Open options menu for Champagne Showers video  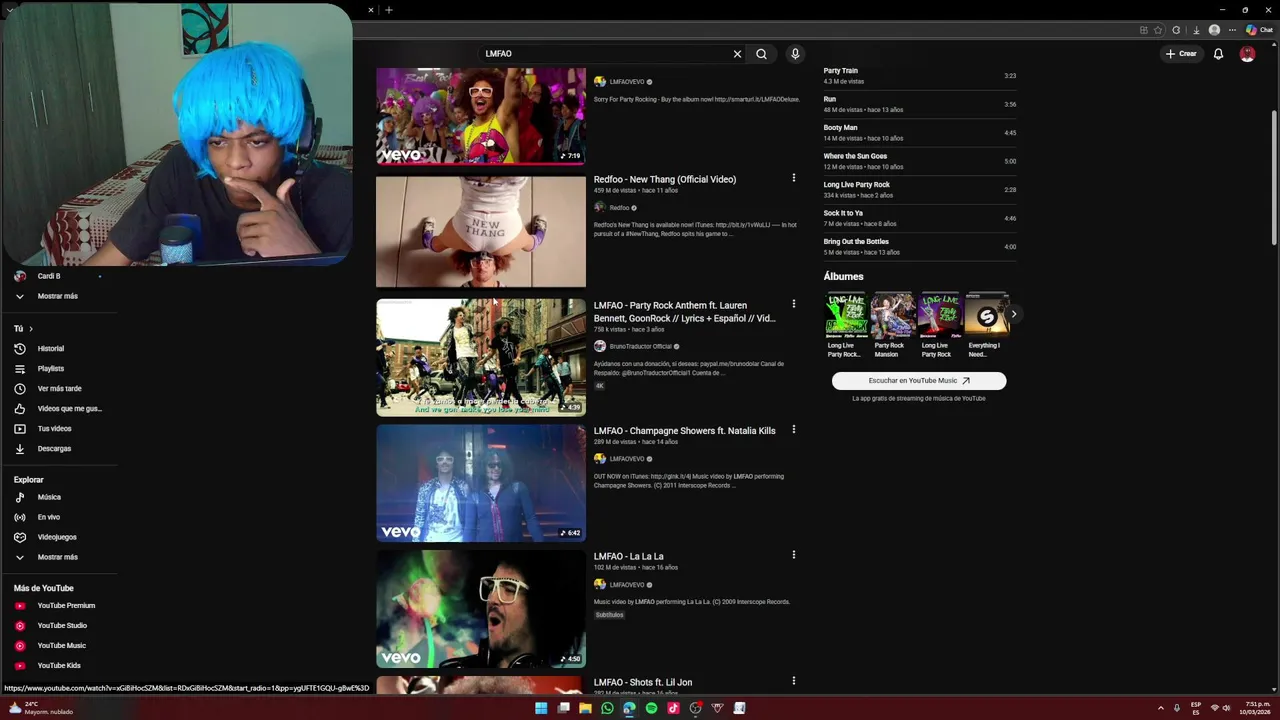pos(794,430)
